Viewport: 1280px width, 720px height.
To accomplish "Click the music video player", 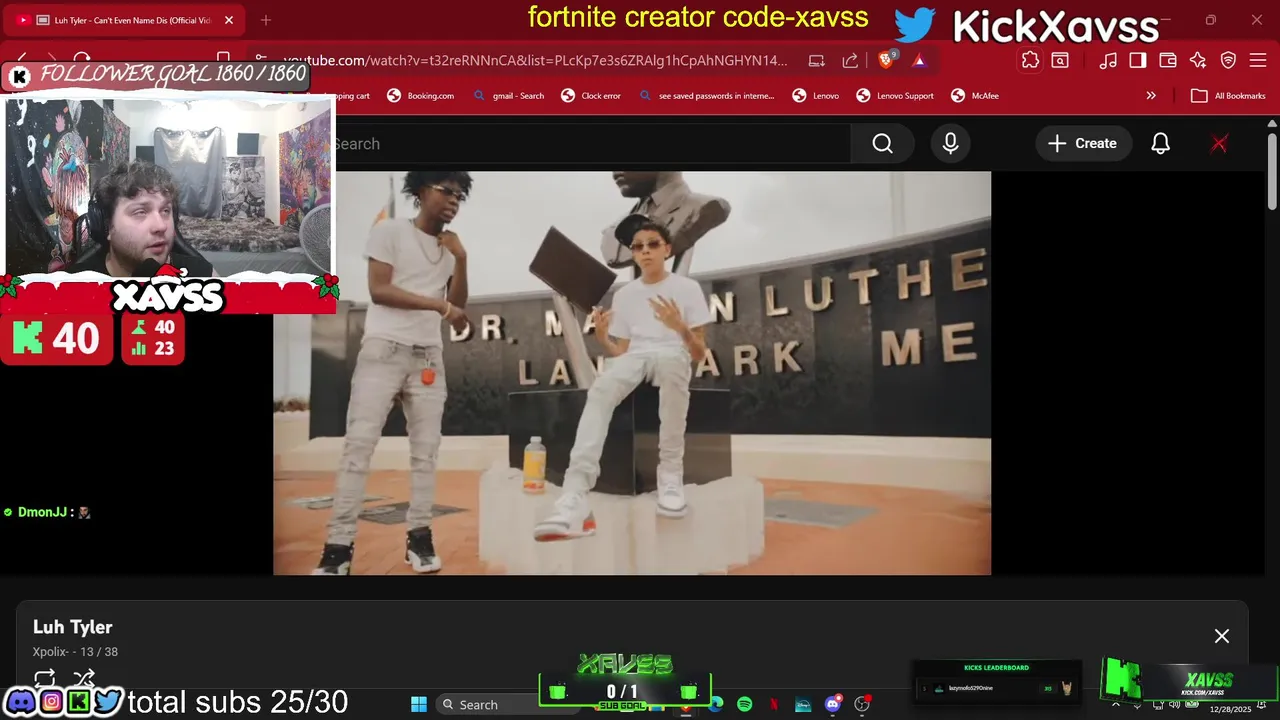I will pos(632,373).
